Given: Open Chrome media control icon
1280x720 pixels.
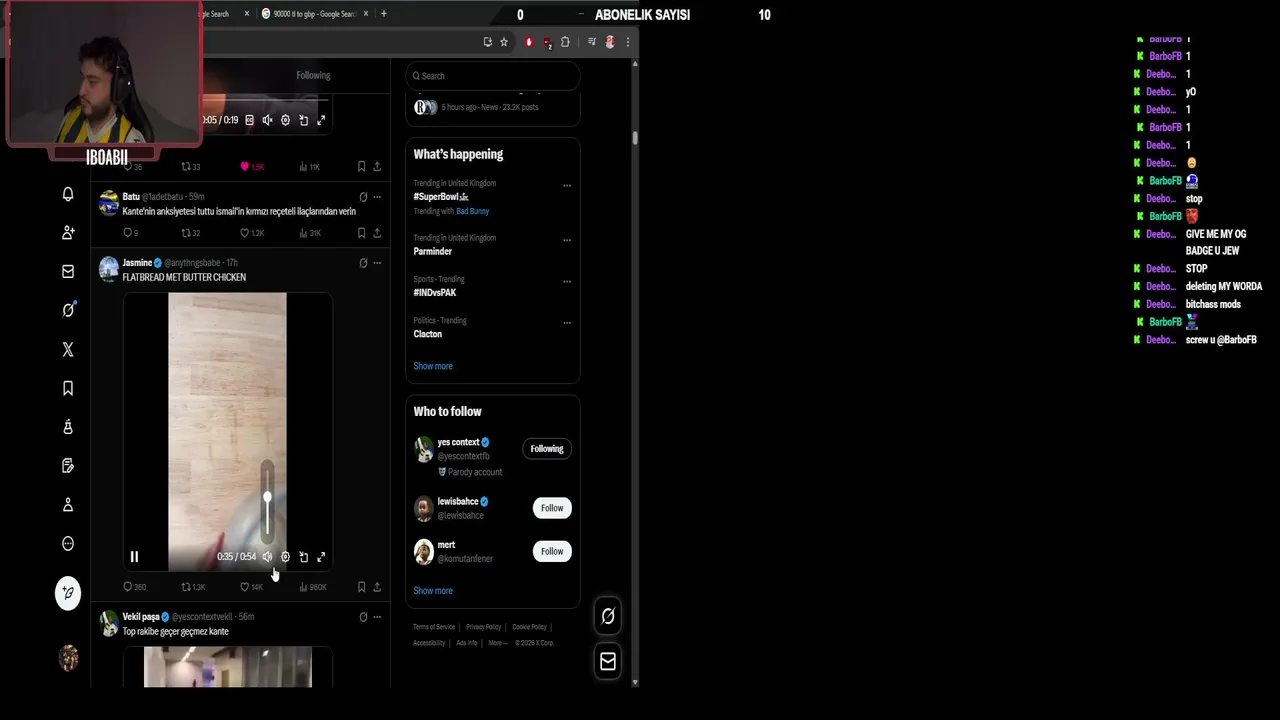Looking at the screenshot, I should [592, 42].
